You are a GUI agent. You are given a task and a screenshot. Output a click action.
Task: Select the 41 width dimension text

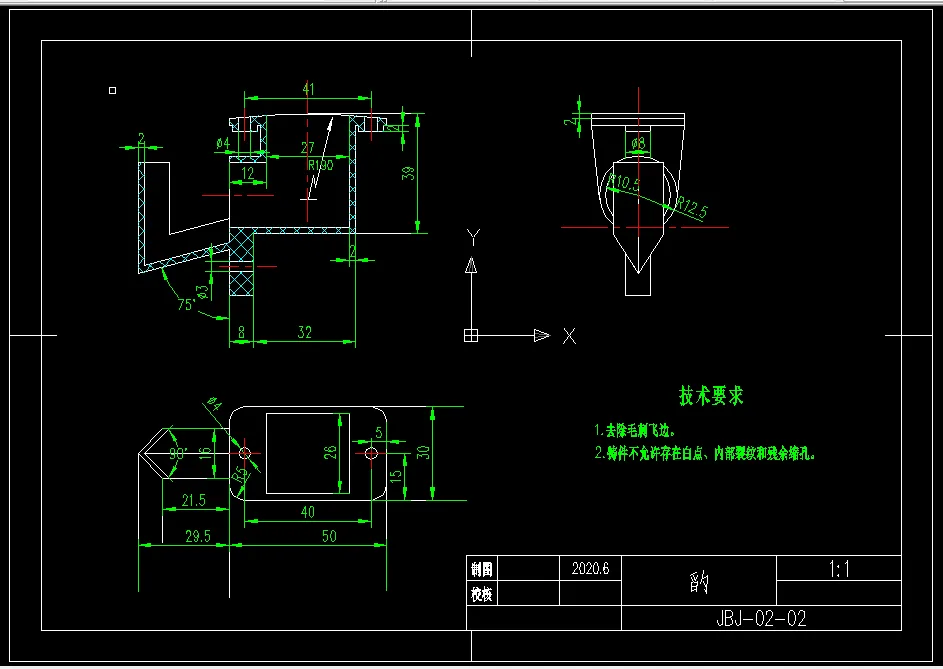[308, 90]
